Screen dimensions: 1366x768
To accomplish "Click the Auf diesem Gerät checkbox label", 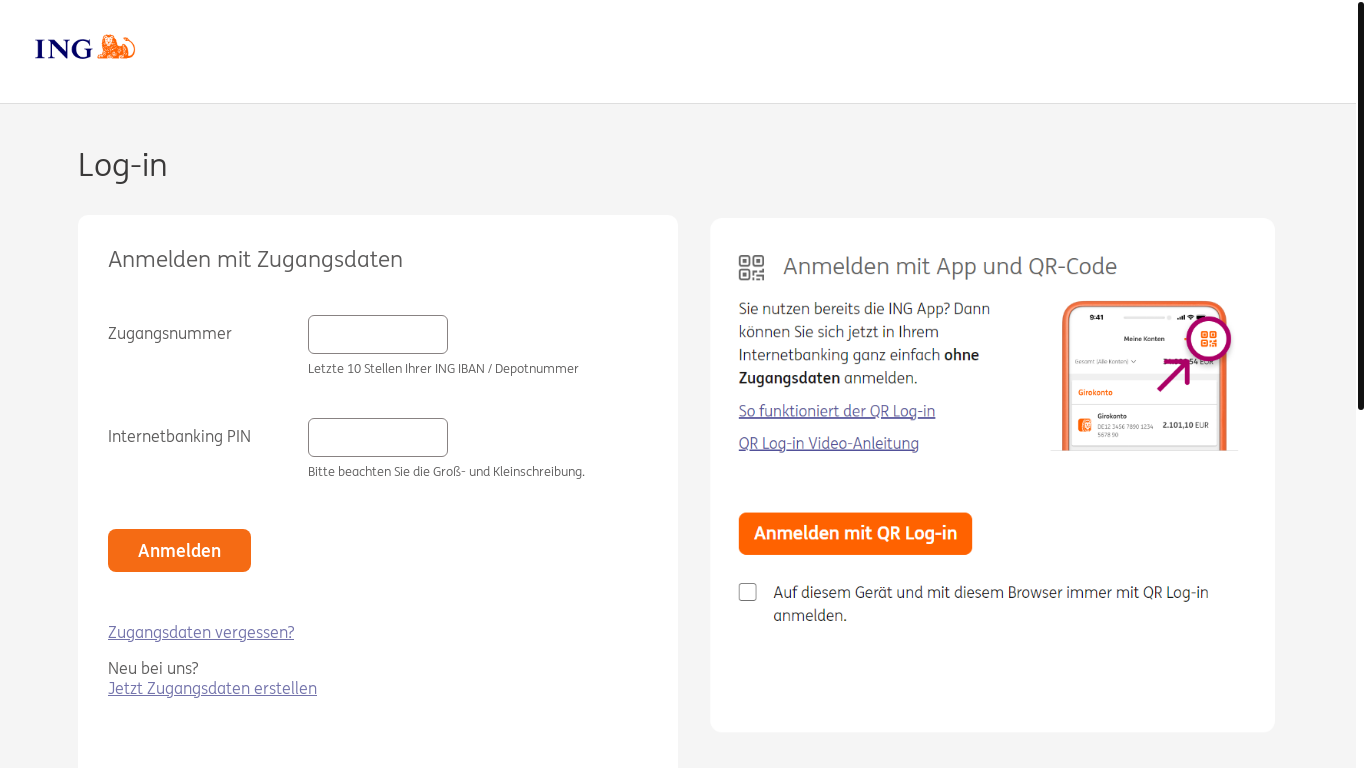I will click(x=991, y=604).
